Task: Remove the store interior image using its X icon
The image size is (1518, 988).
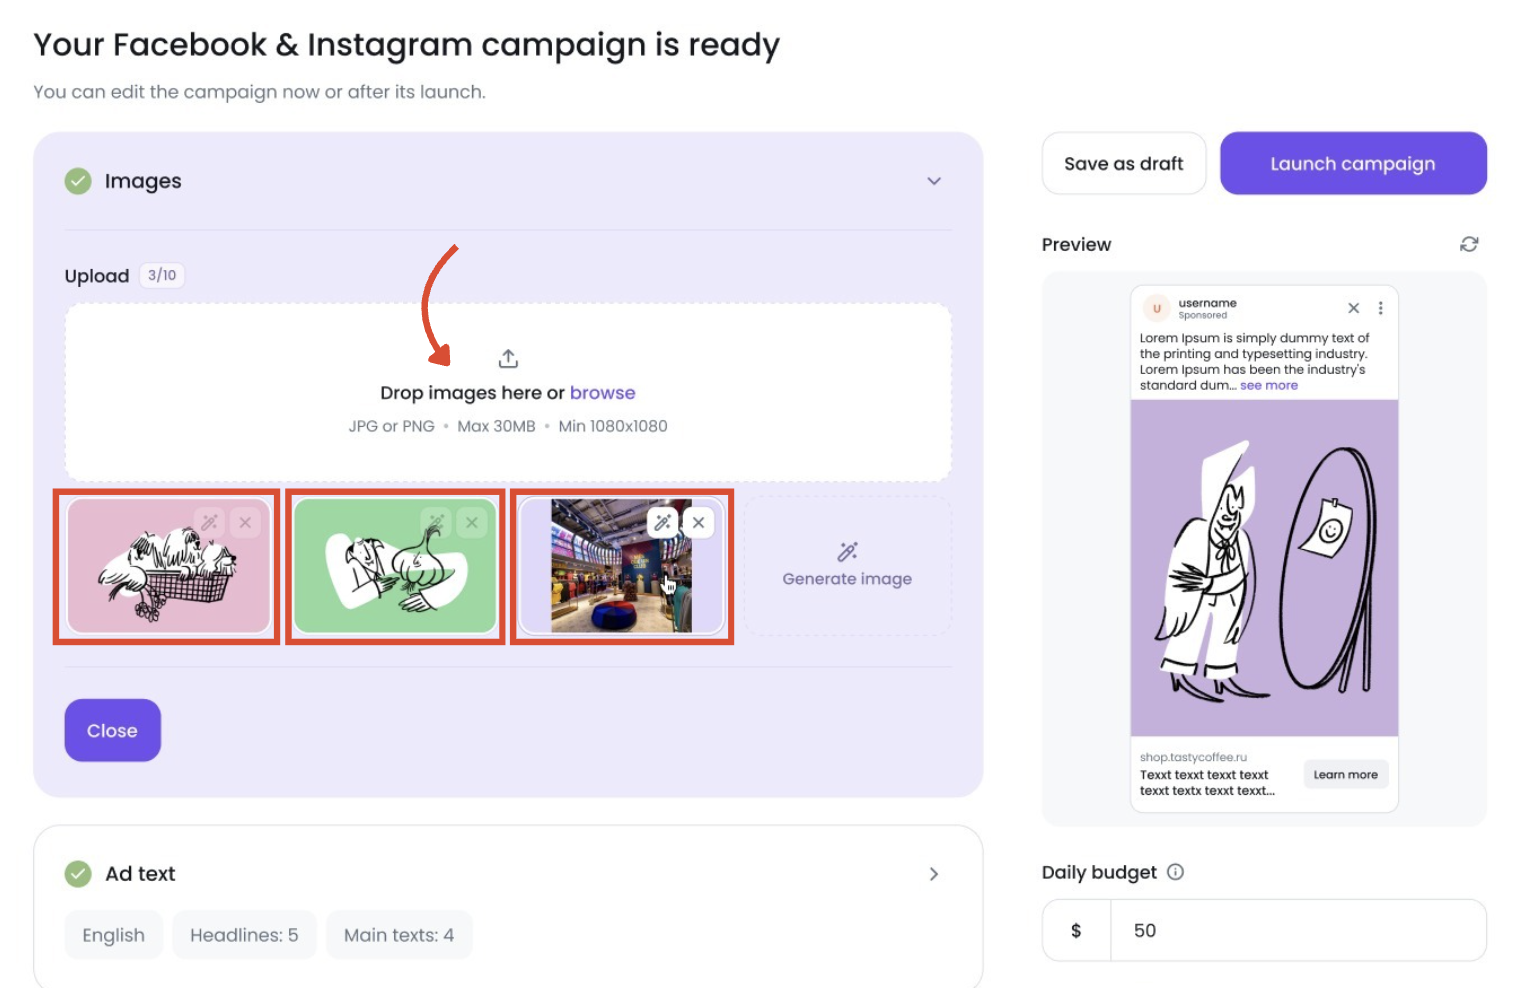Action: point(698,522)
